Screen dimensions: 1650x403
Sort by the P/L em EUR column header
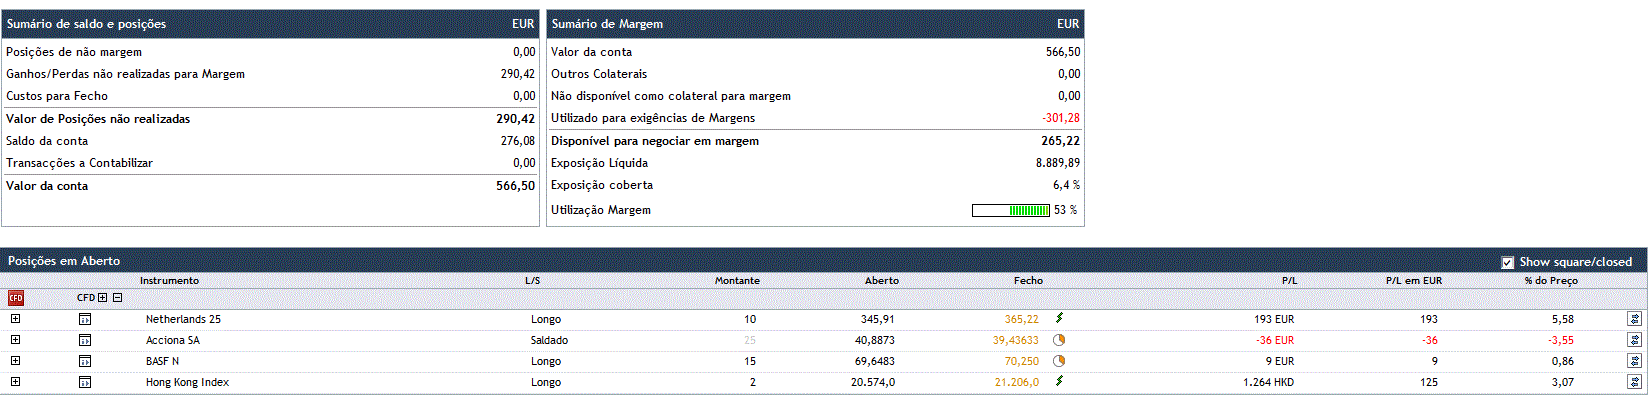[1413, 281]
